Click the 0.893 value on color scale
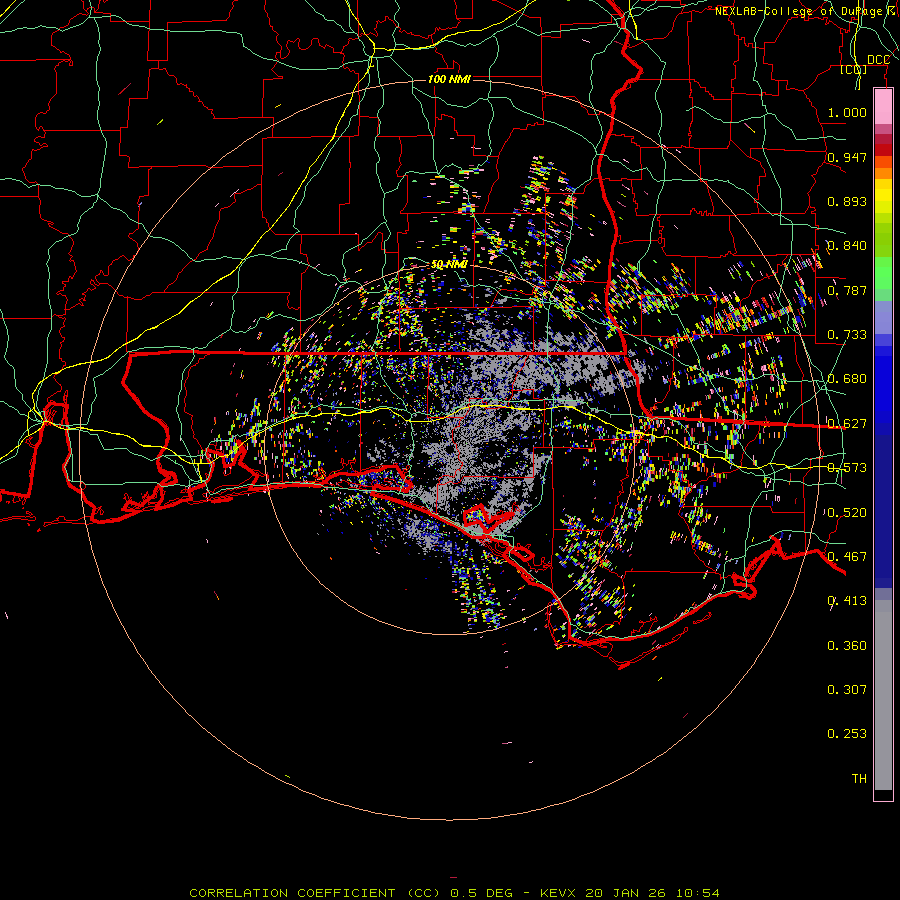 [x=847, y=201]
